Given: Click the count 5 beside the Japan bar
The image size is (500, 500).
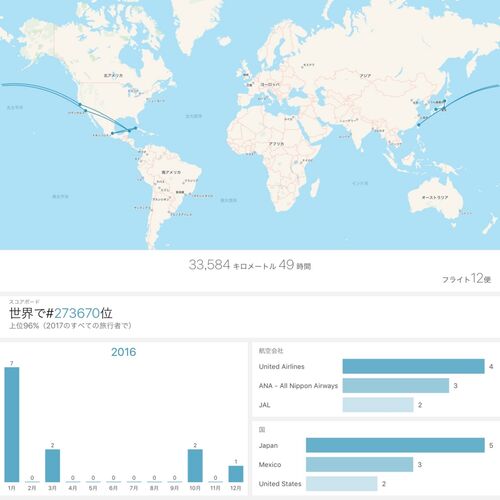Looking at the screenshot, I should [x=491, y=445].
